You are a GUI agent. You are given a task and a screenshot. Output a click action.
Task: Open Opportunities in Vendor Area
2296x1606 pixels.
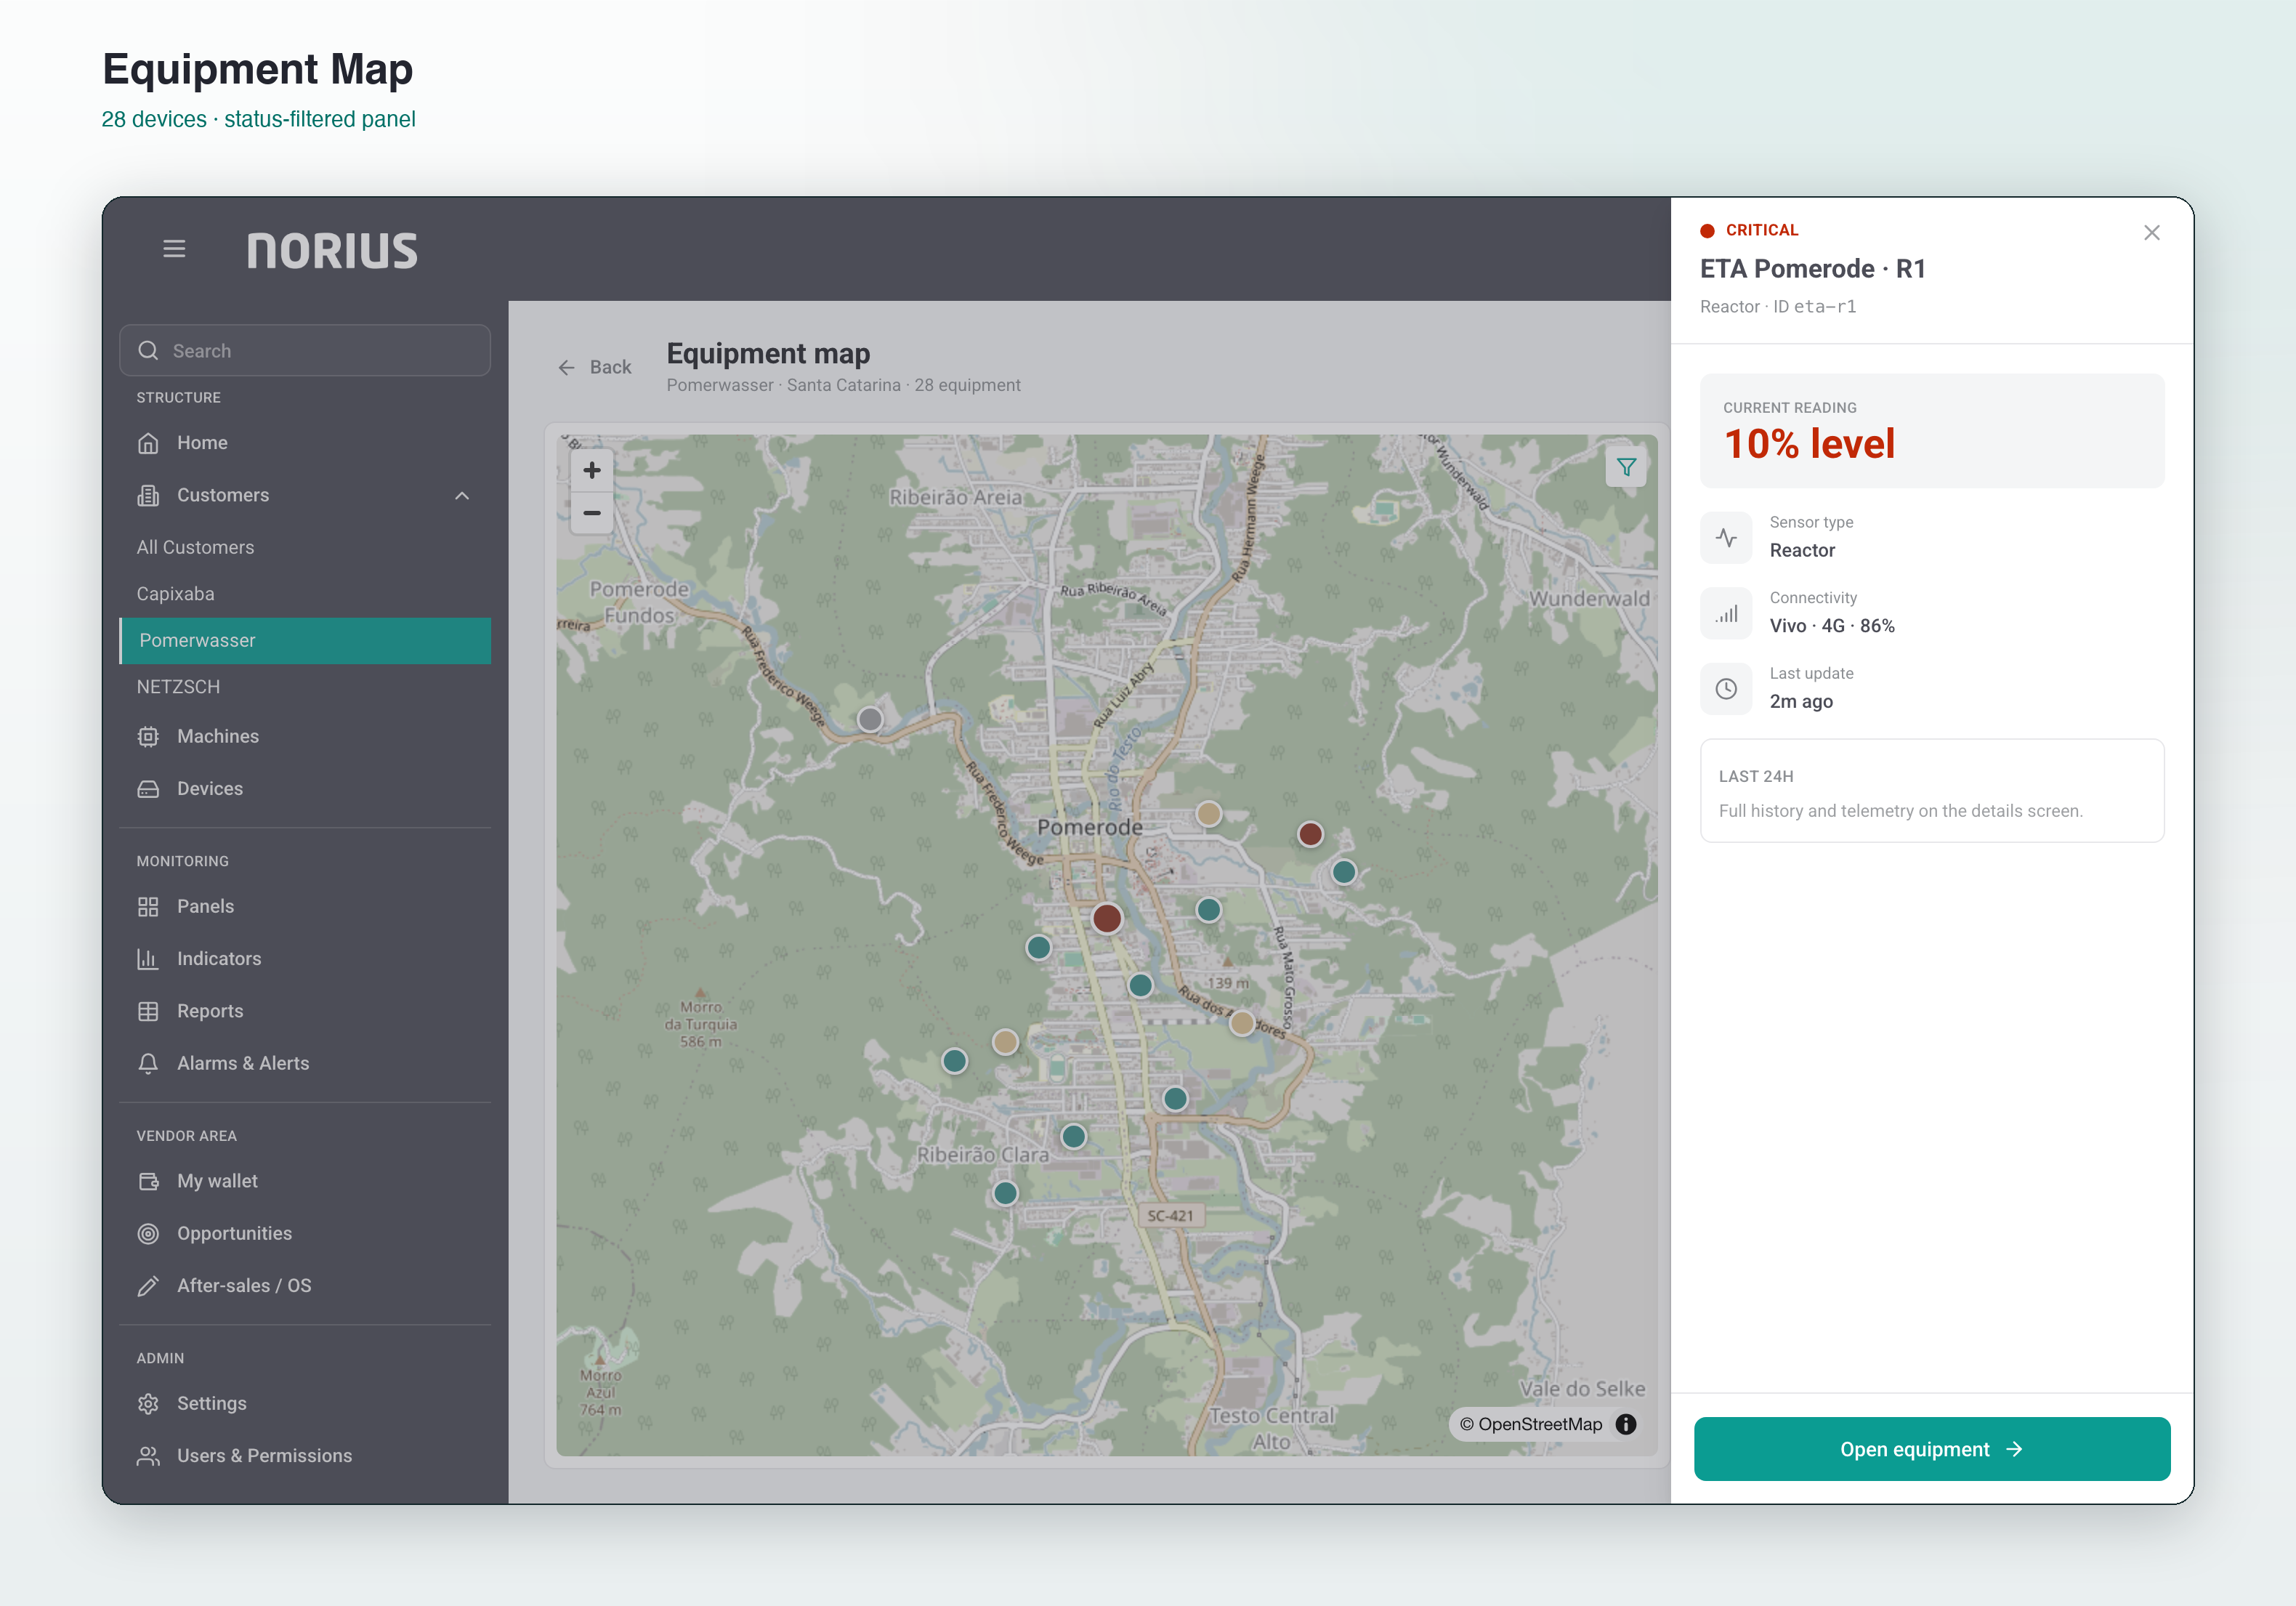click(x=305, y=1234)
